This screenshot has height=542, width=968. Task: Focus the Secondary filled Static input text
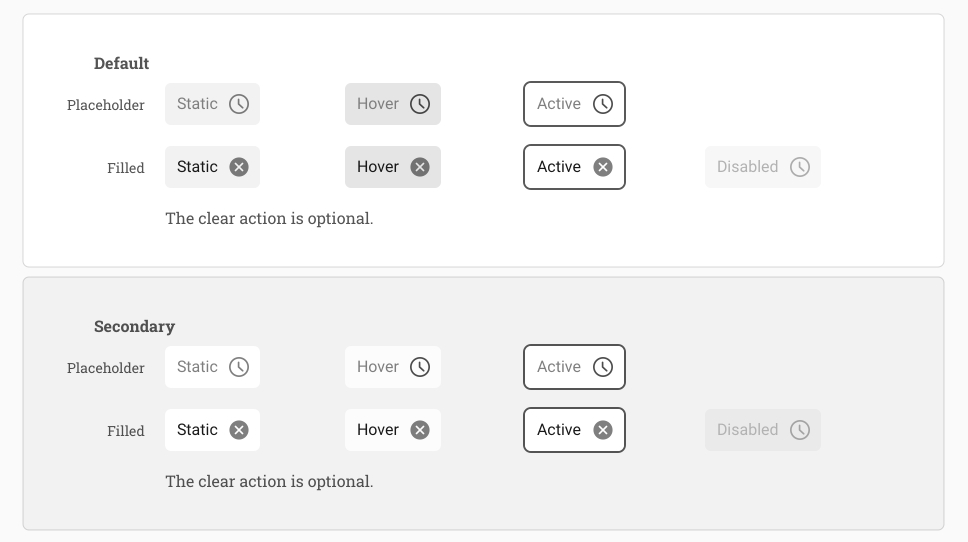[x=197, y=430]
